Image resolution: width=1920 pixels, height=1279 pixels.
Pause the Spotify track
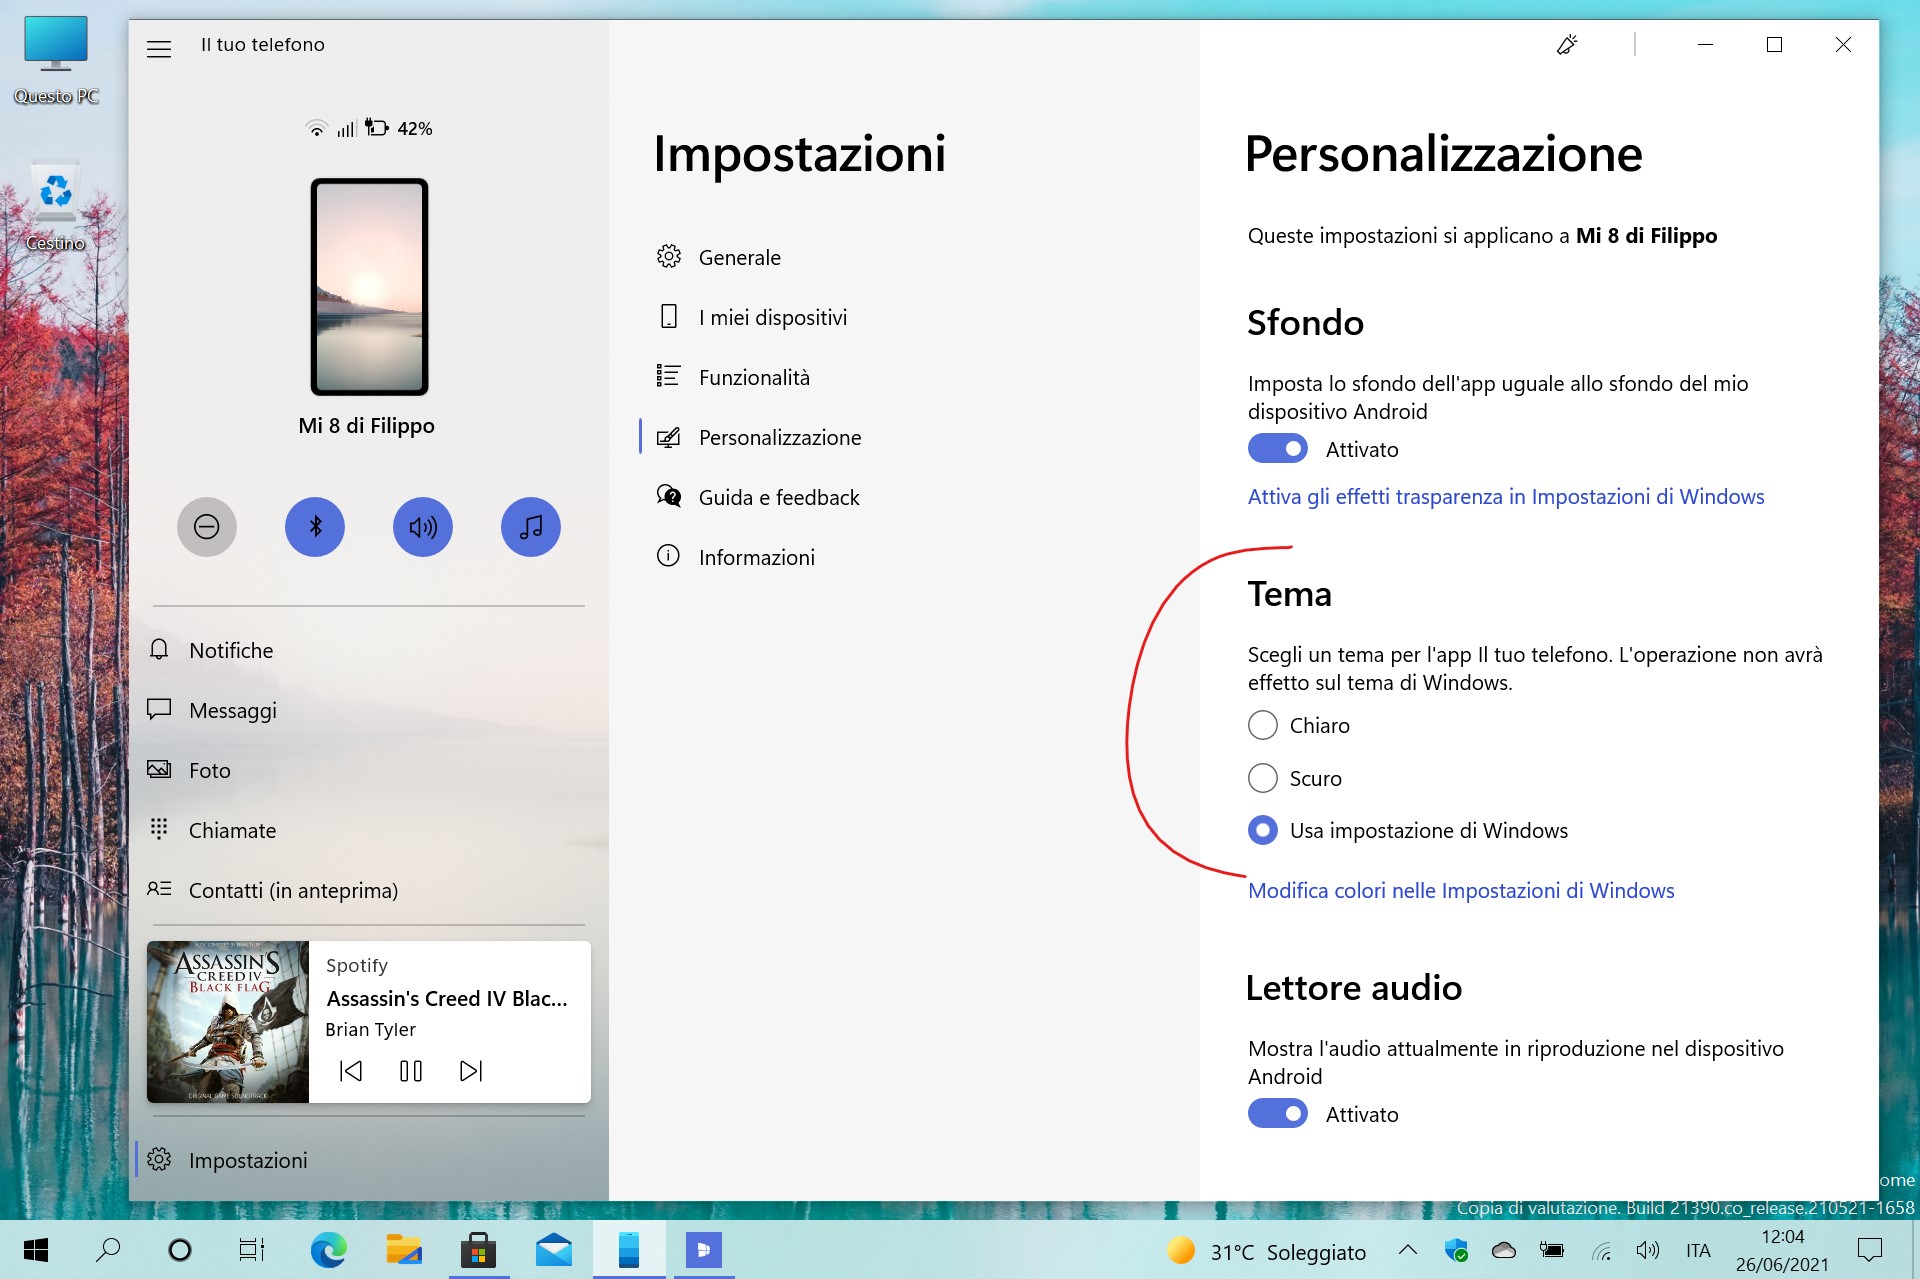[411, 1071]
